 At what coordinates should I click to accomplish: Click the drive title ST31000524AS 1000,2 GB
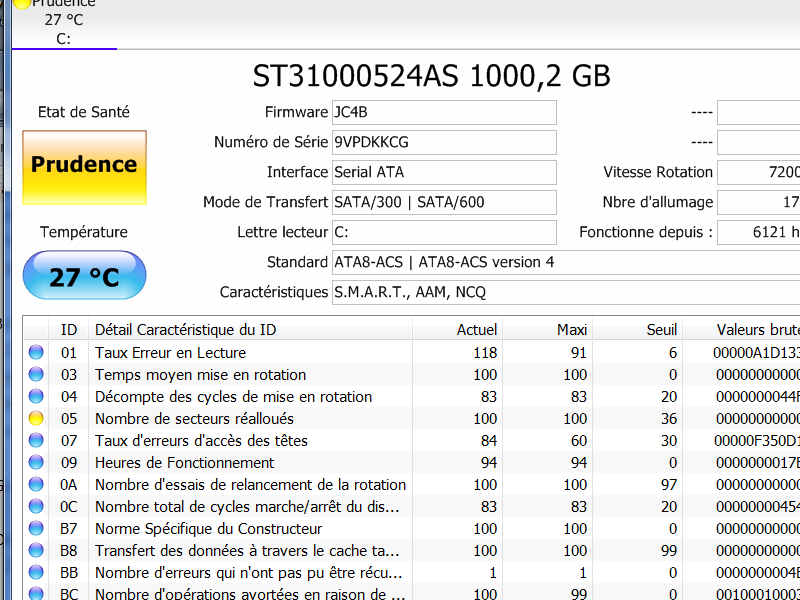tap(432, 76)
